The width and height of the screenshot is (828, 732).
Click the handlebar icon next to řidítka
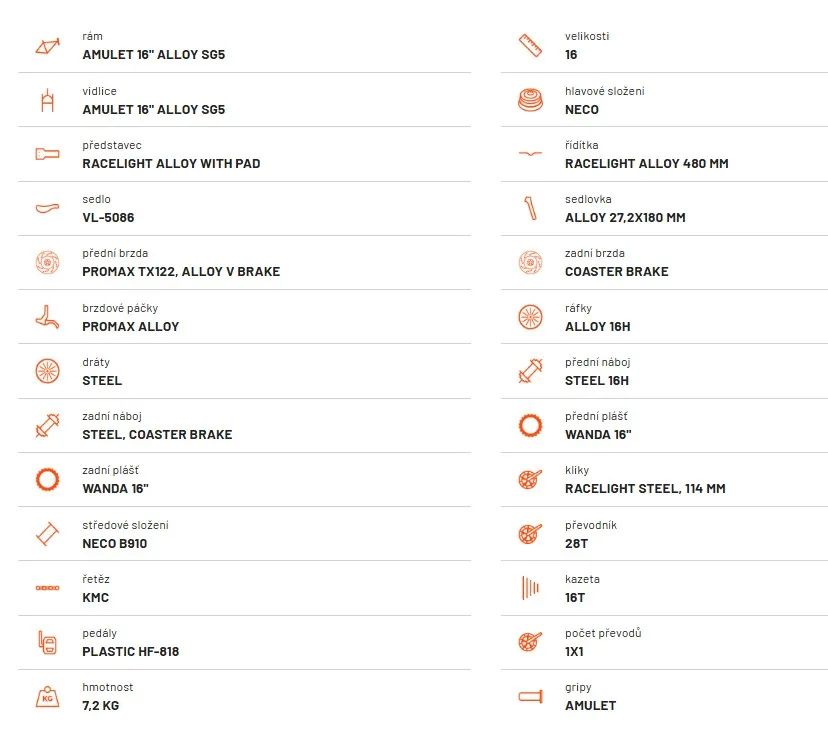click(x=530, y=154)
